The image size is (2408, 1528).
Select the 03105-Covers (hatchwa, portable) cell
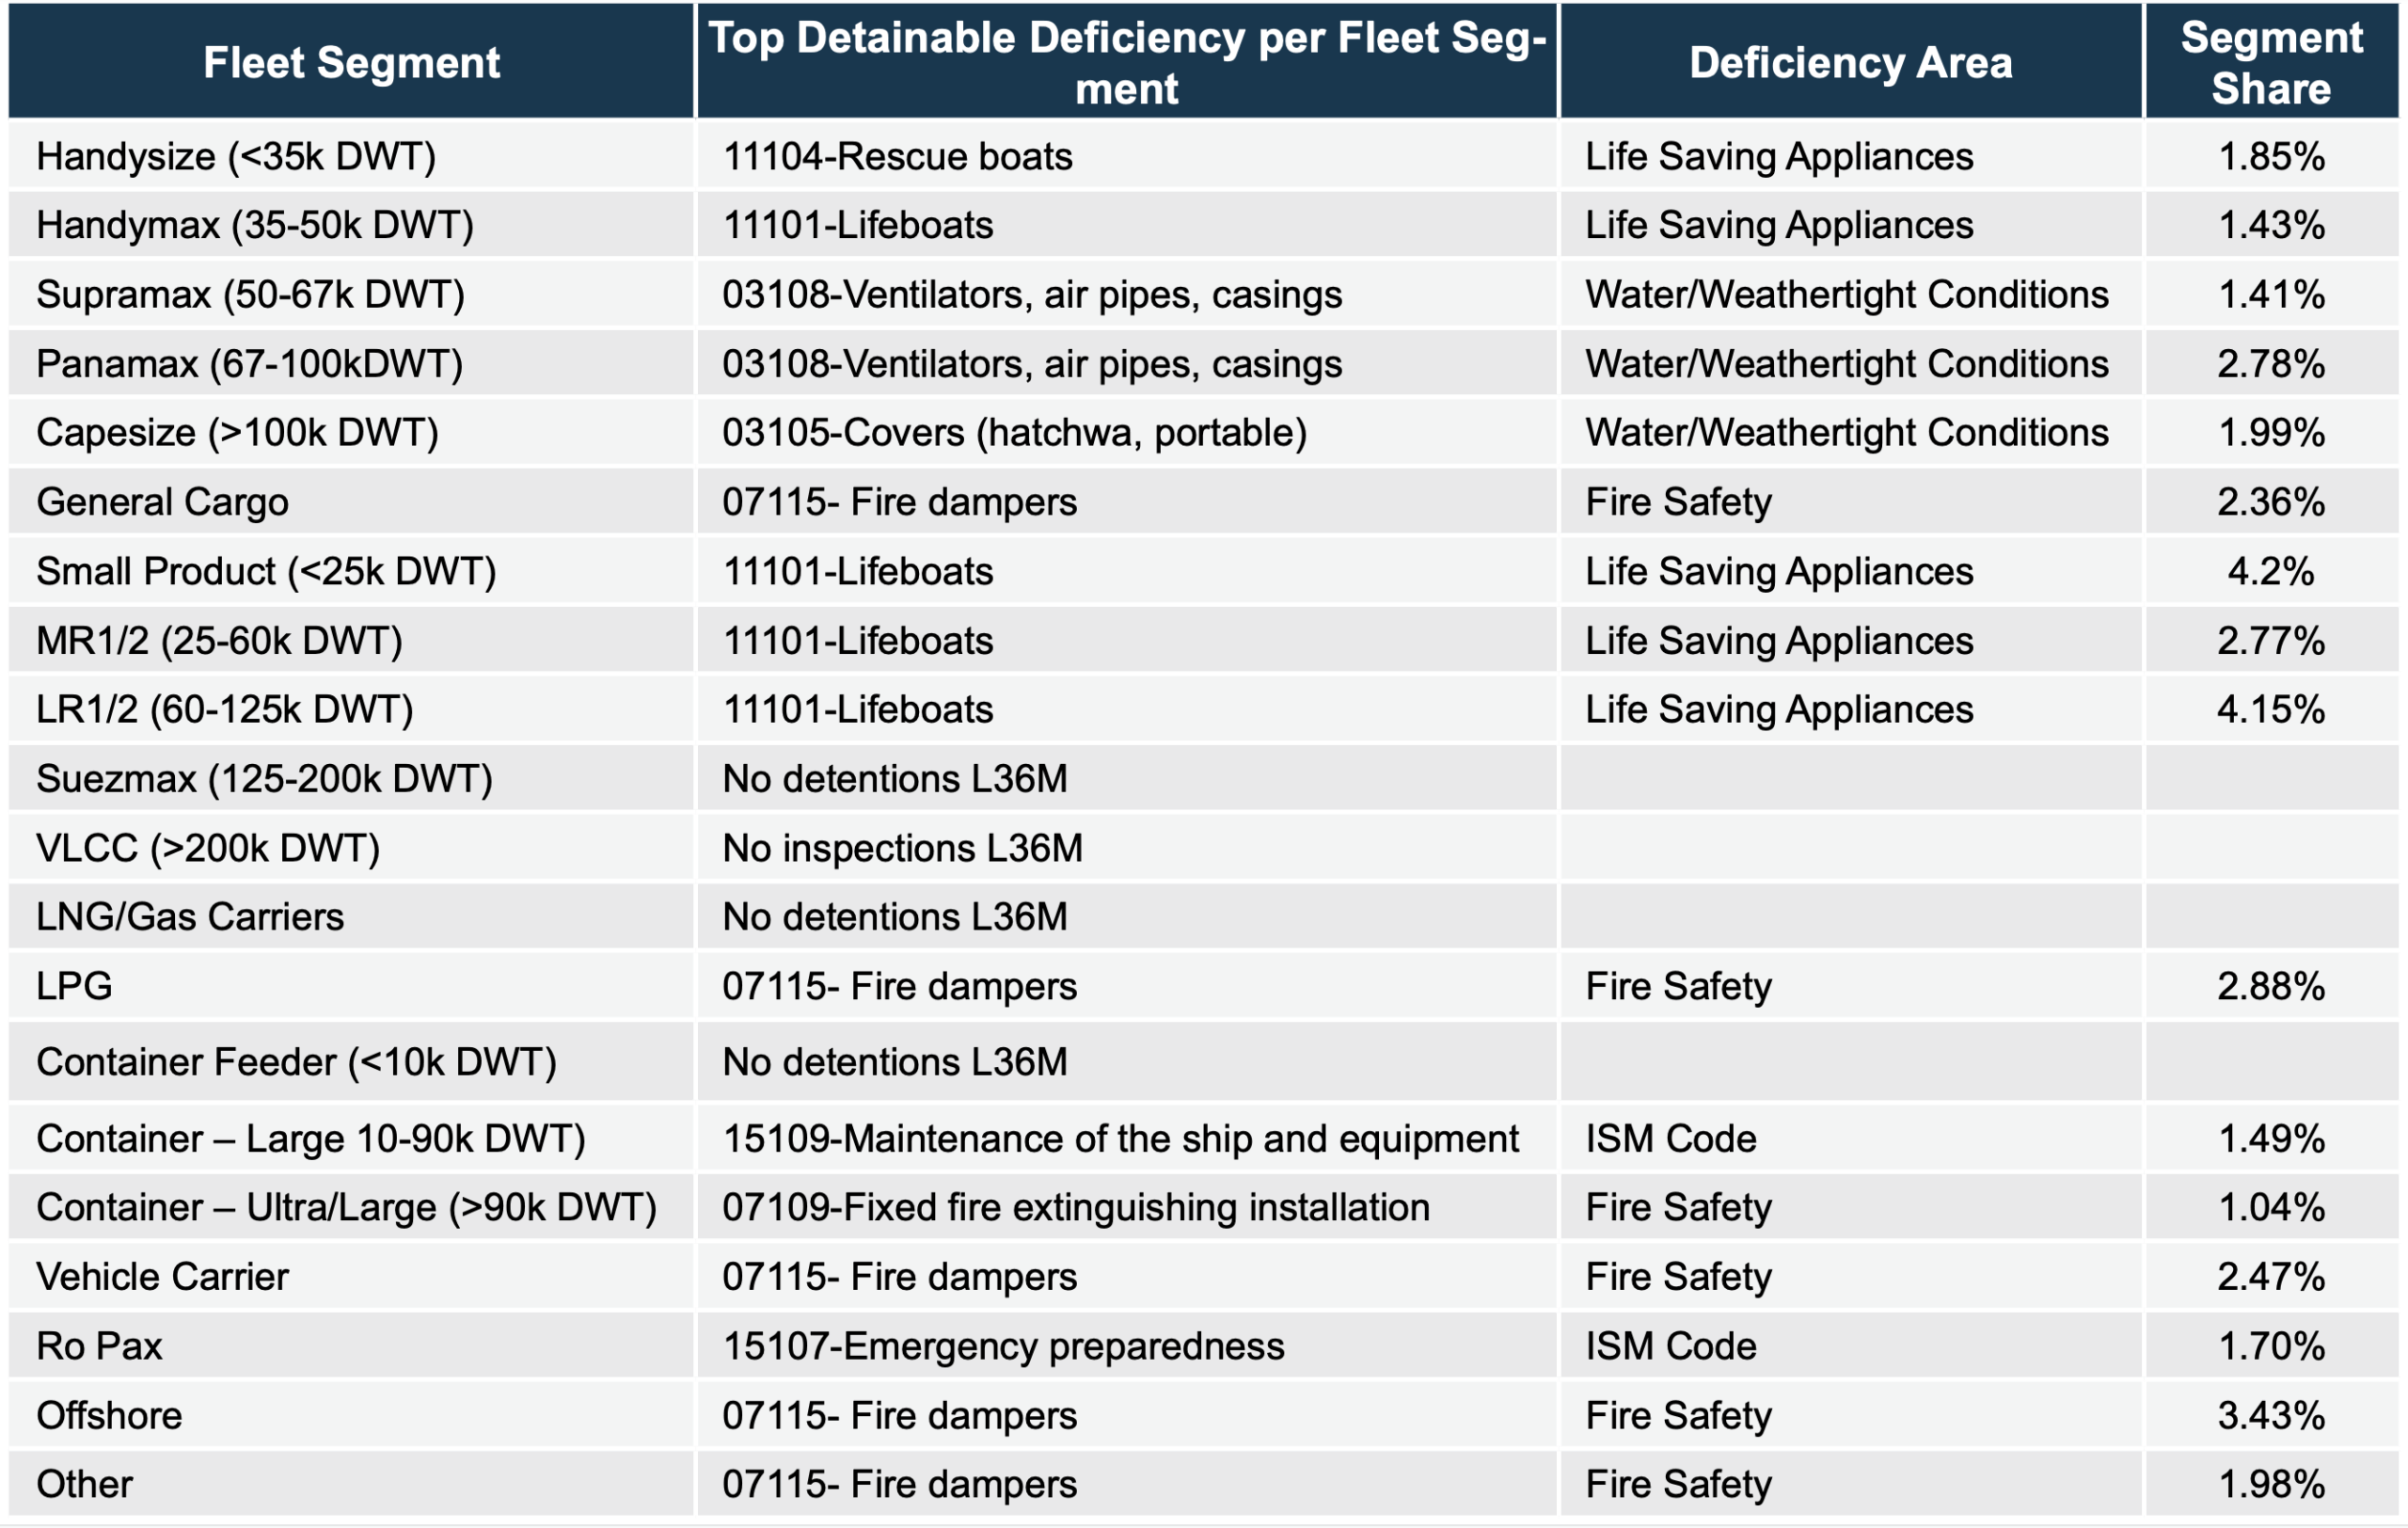click(1014, 432)
